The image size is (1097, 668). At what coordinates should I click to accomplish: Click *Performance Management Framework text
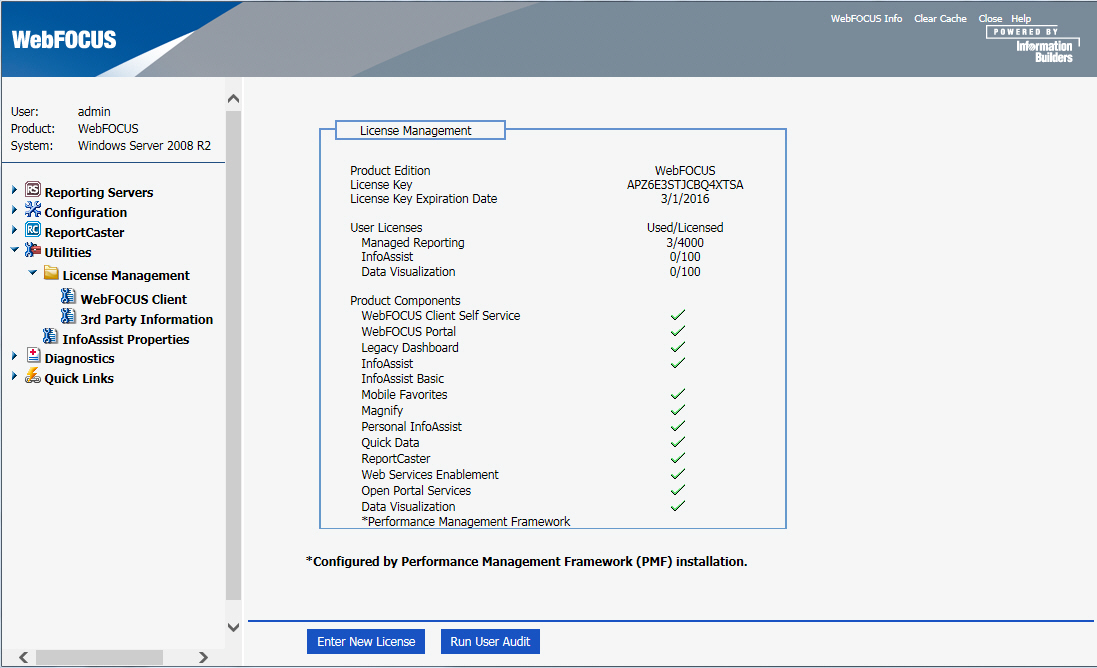coord(466,521)
